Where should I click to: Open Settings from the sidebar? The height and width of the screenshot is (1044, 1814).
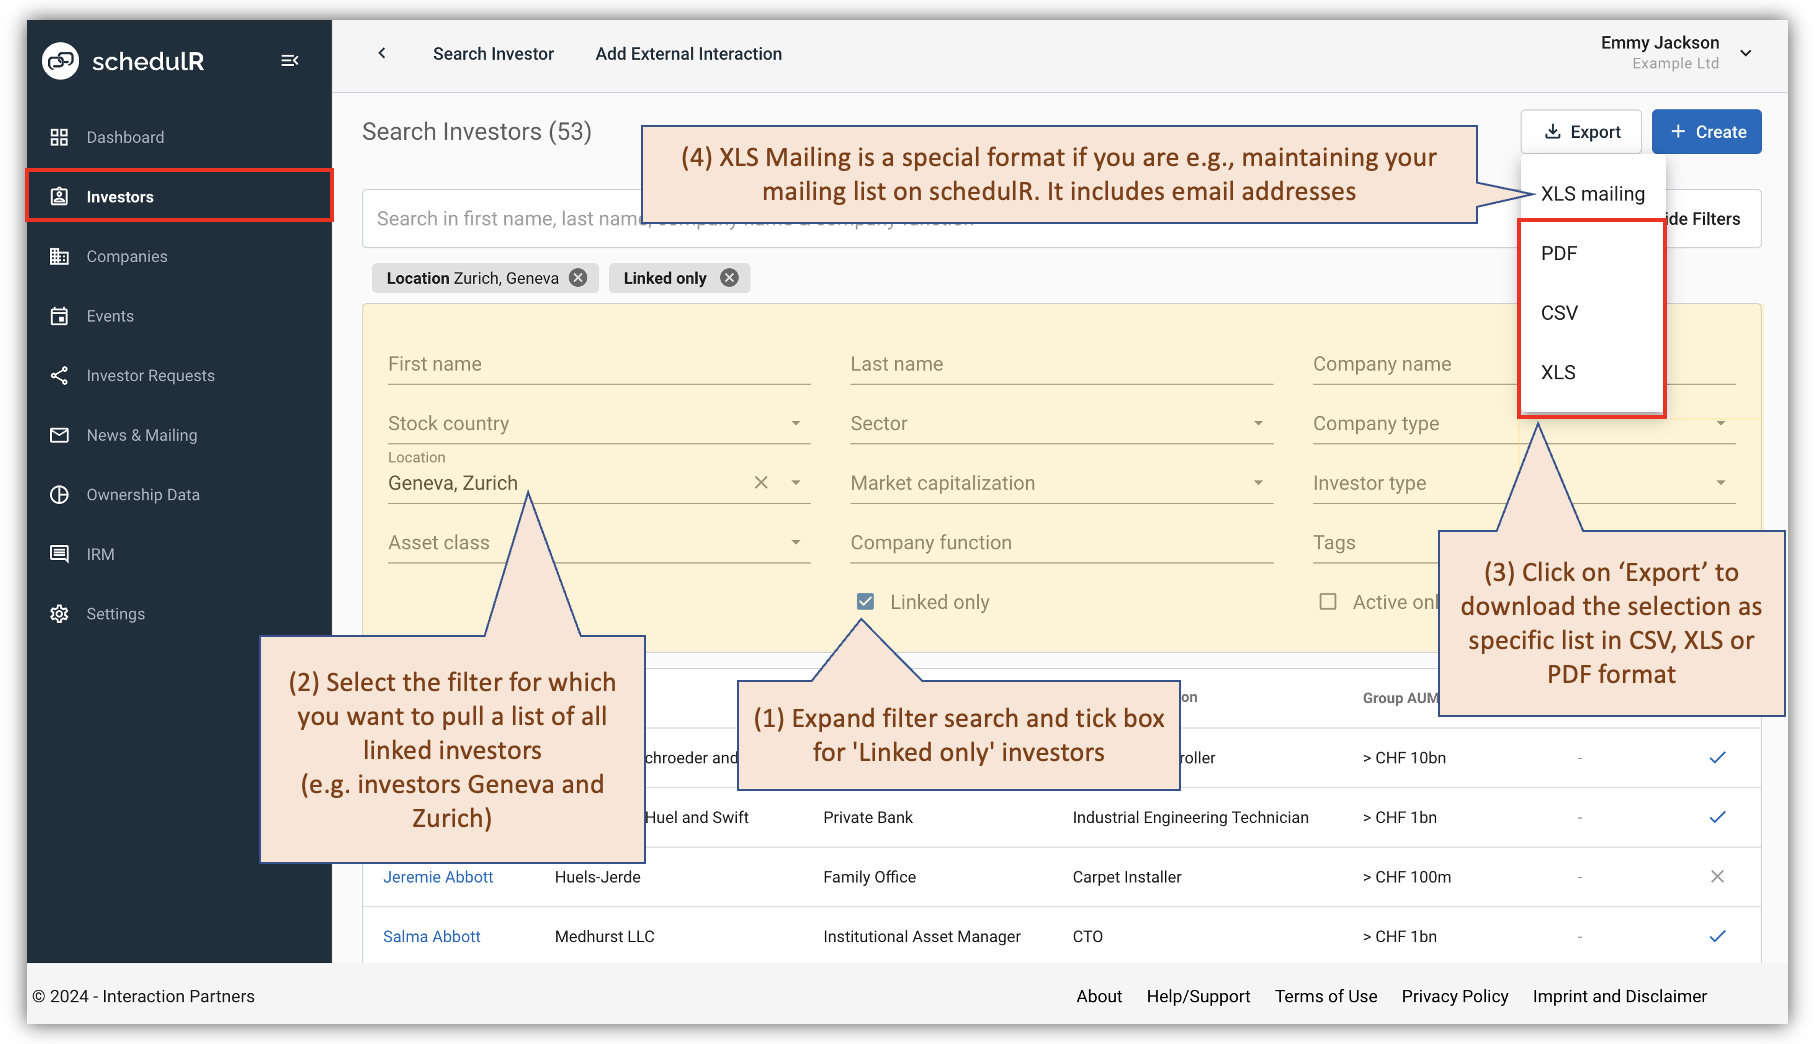116,613
